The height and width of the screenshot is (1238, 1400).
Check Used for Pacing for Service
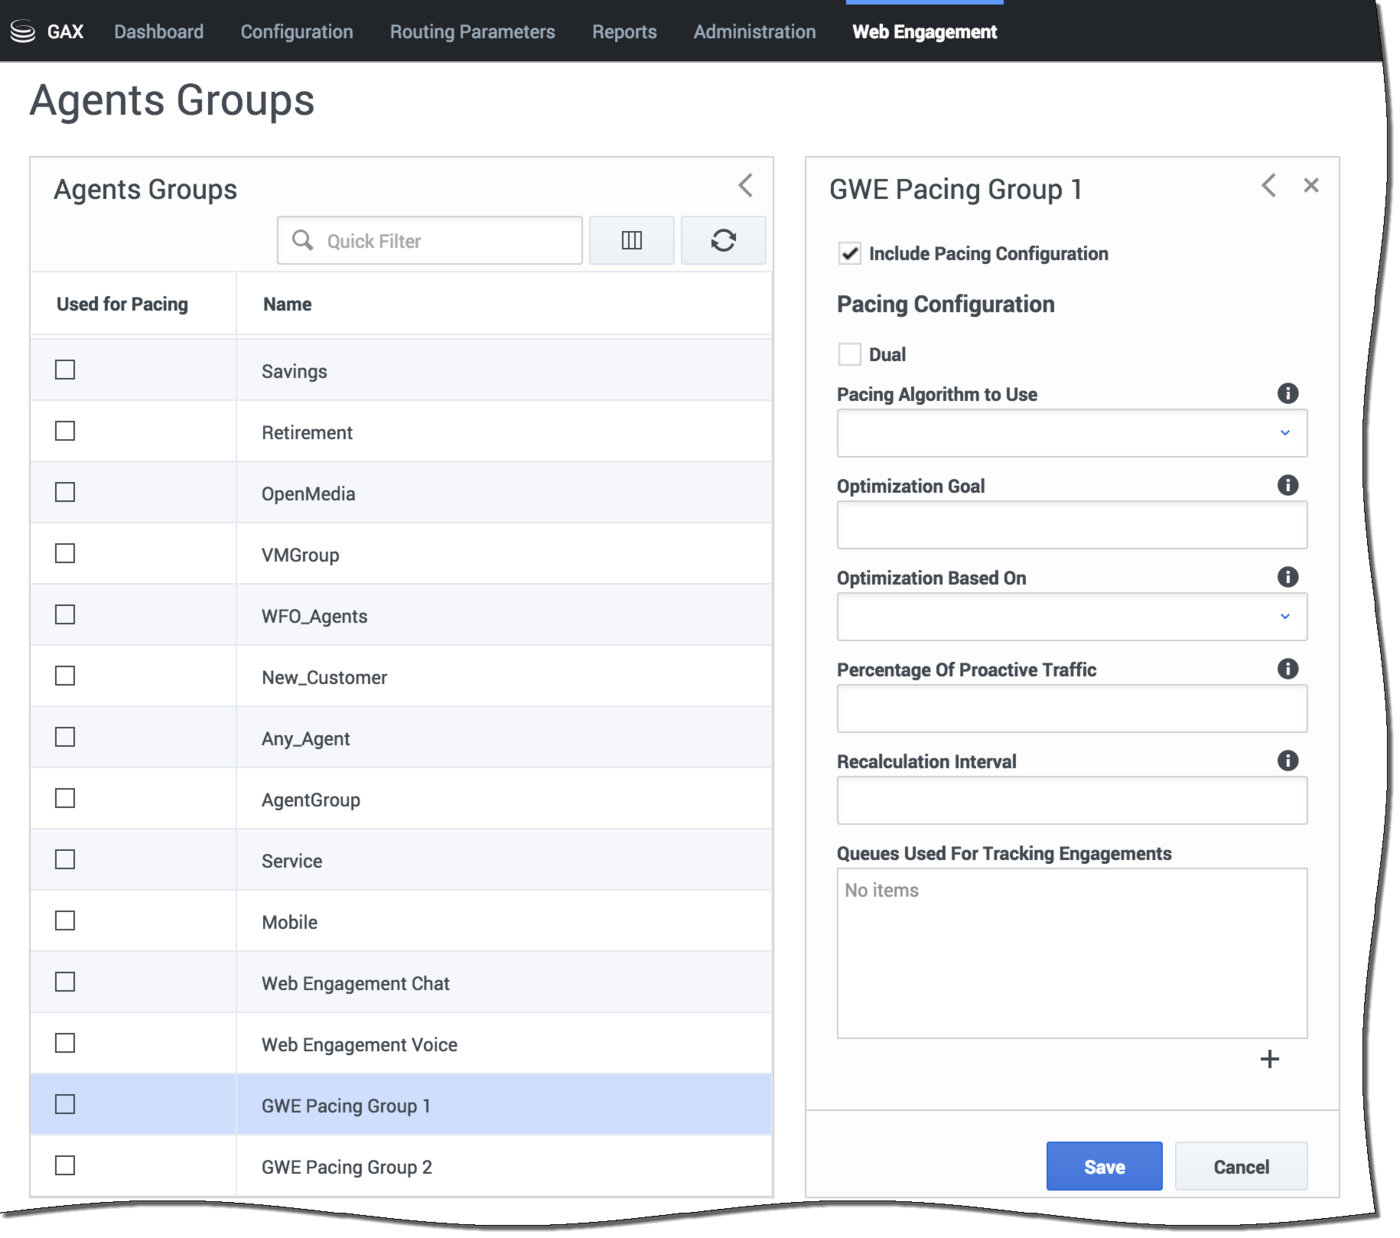65,859
